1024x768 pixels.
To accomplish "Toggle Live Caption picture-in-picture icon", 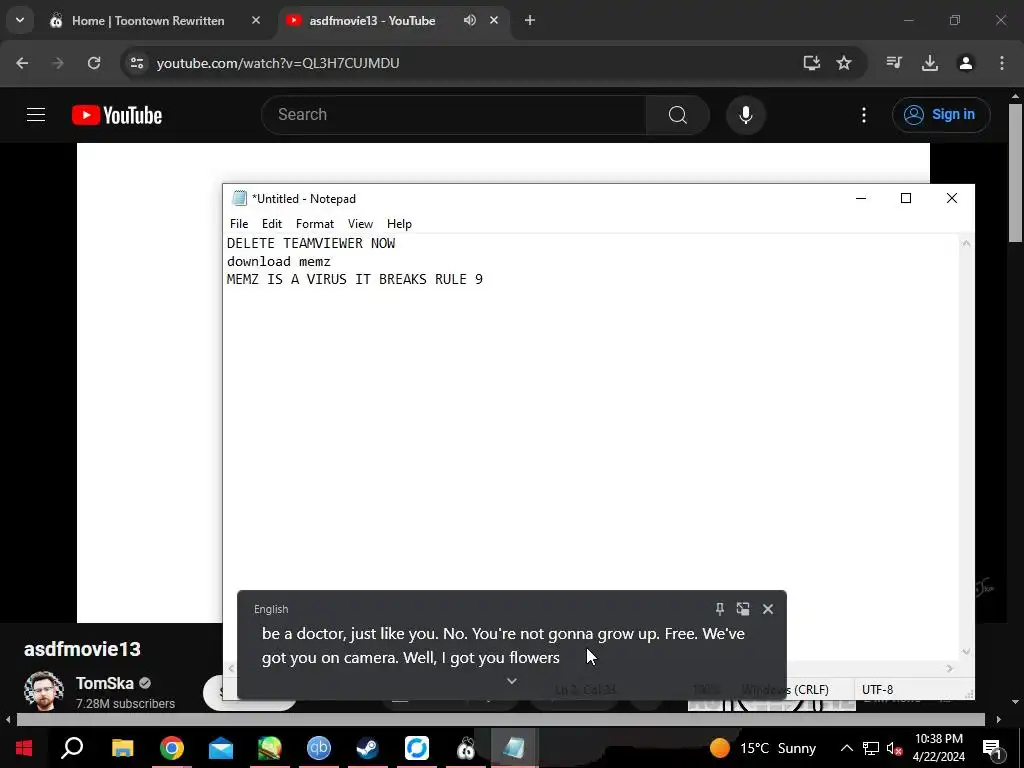I will (743, 609).
